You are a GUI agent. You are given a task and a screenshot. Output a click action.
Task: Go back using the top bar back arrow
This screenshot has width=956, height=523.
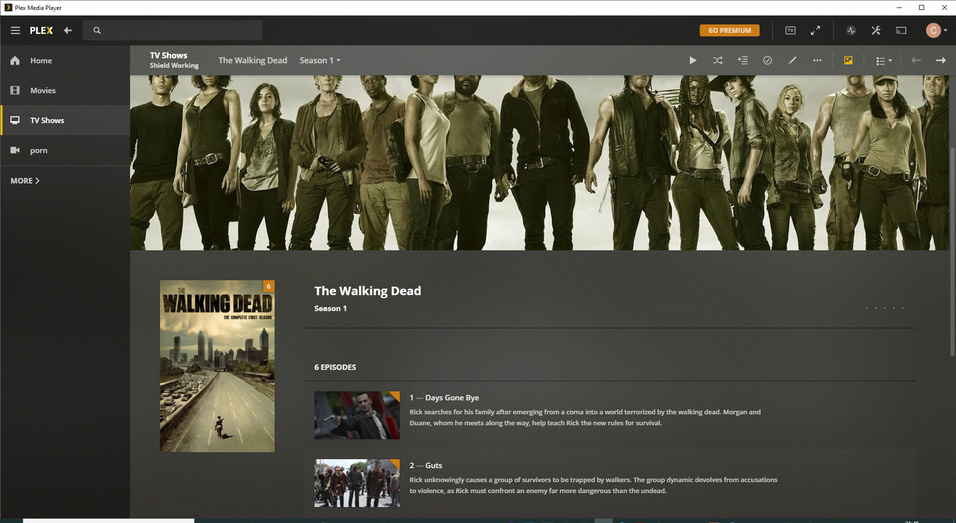click(x=68, y=30)
